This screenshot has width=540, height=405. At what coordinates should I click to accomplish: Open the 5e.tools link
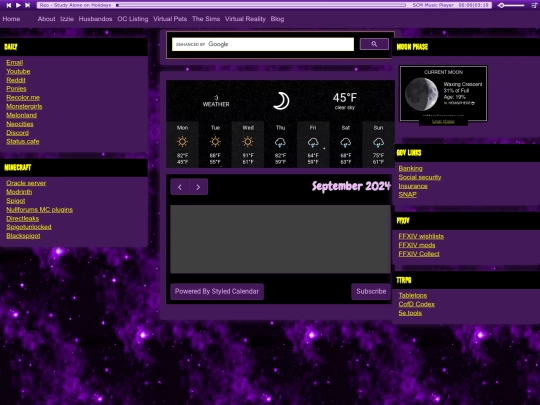410,313
